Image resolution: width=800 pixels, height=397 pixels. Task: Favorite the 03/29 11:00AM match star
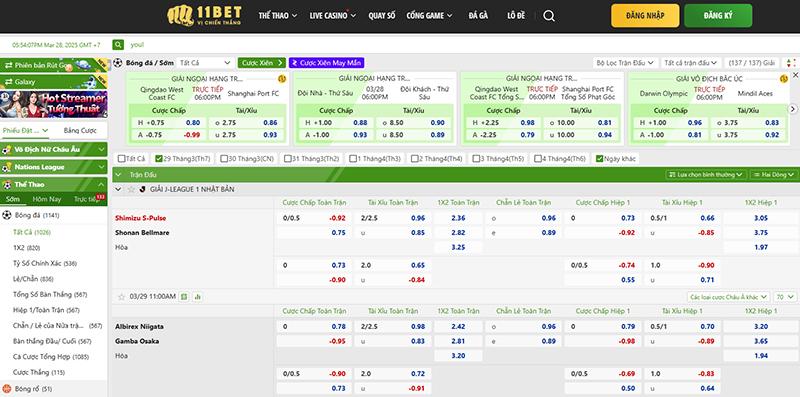point(121,296)
